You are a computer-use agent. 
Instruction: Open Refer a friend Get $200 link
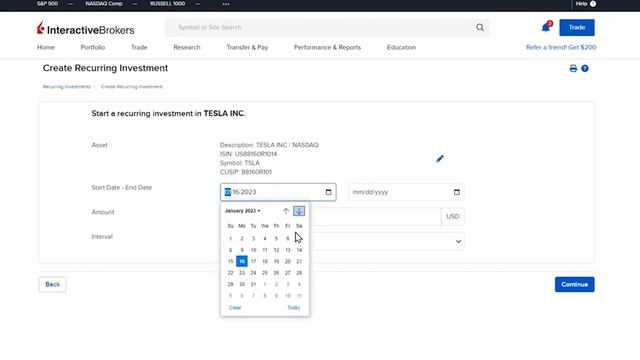click(x=561, y=47)
